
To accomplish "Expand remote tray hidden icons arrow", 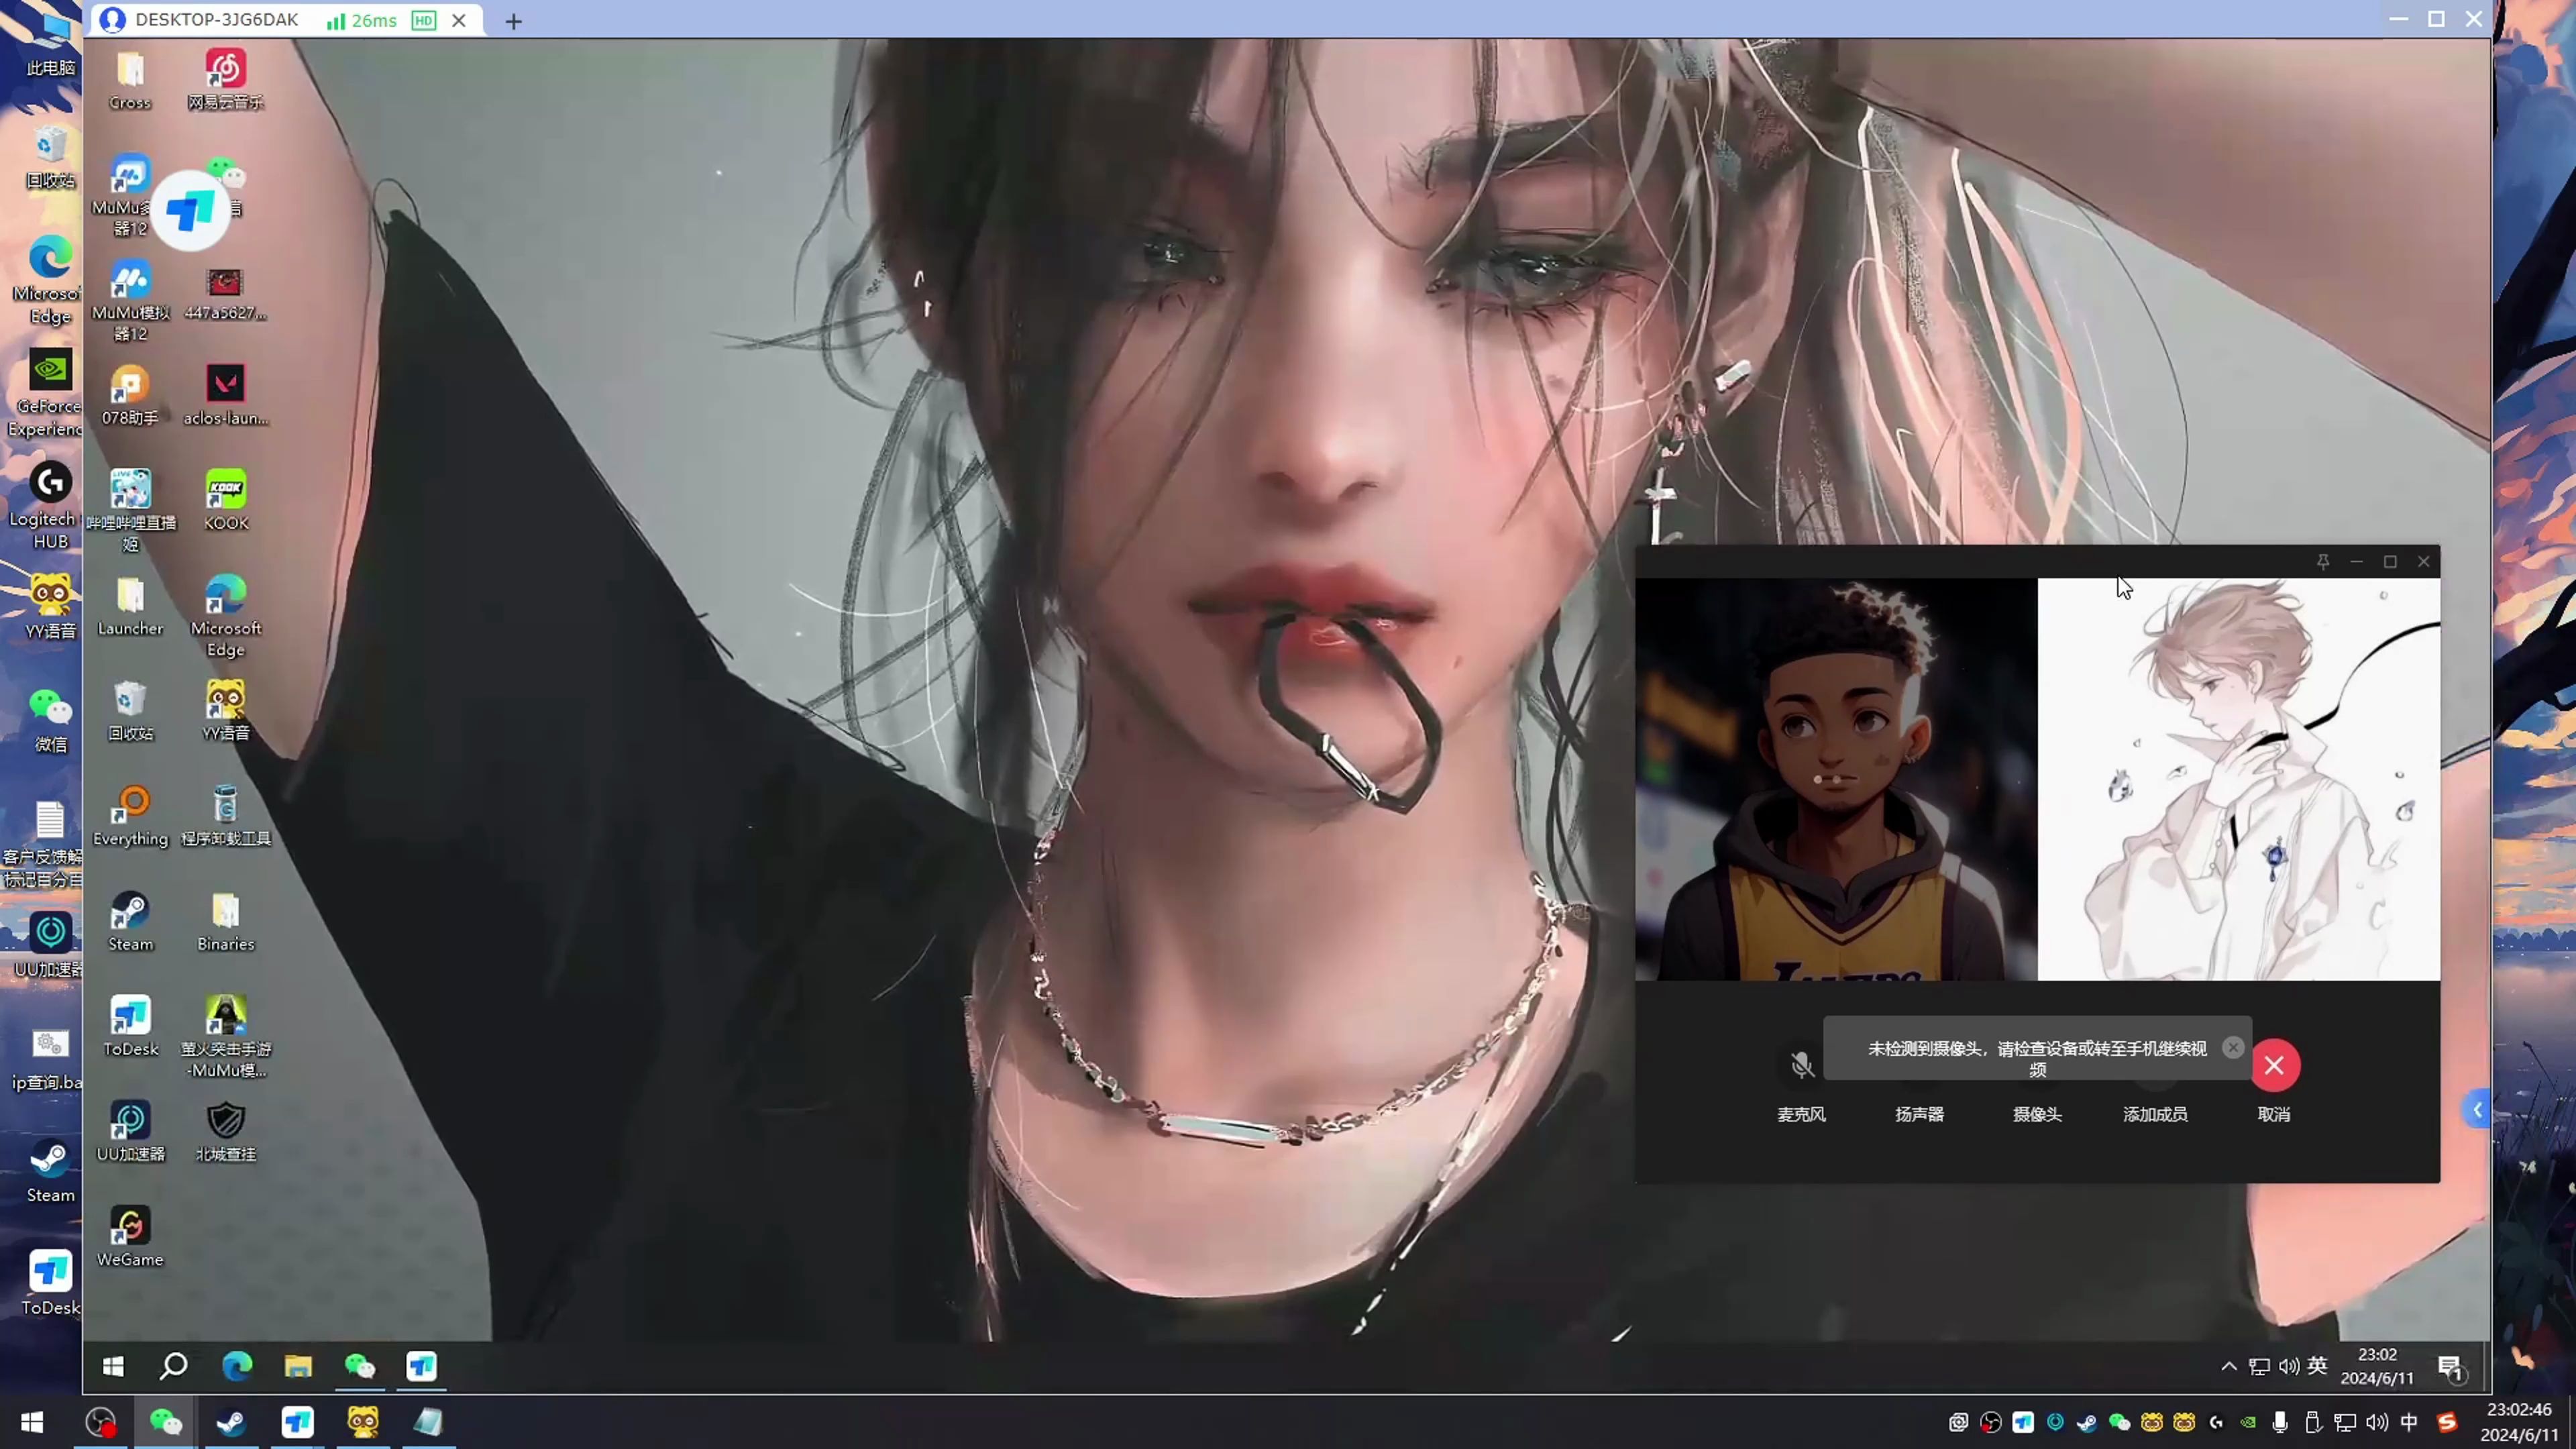I will 2229,1367.
